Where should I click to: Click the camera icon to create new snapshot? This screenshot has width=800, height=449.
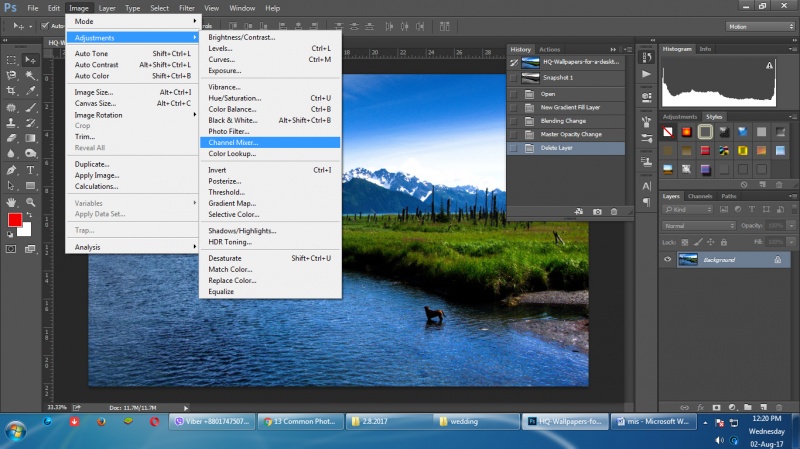point(597,211)
